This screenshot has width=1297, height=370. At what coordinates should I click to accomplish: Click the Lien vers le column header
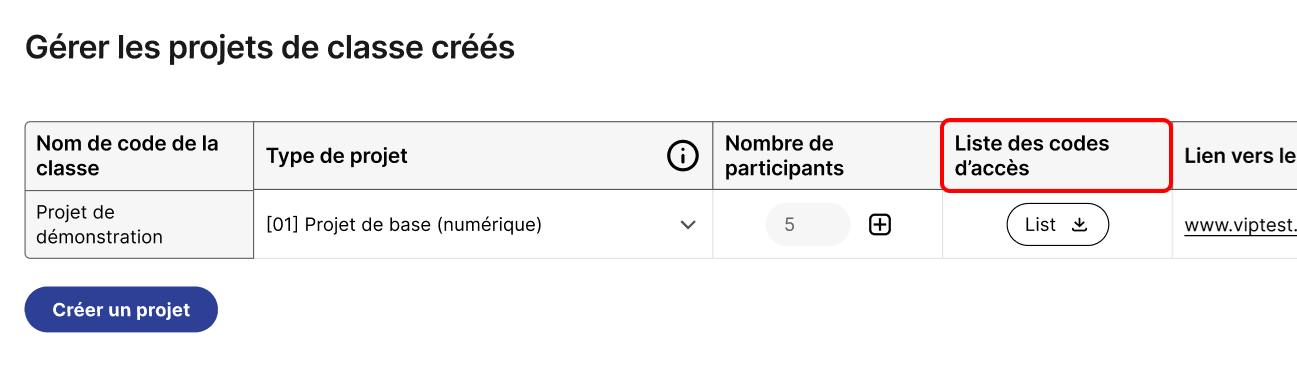tap(1240, 156)
